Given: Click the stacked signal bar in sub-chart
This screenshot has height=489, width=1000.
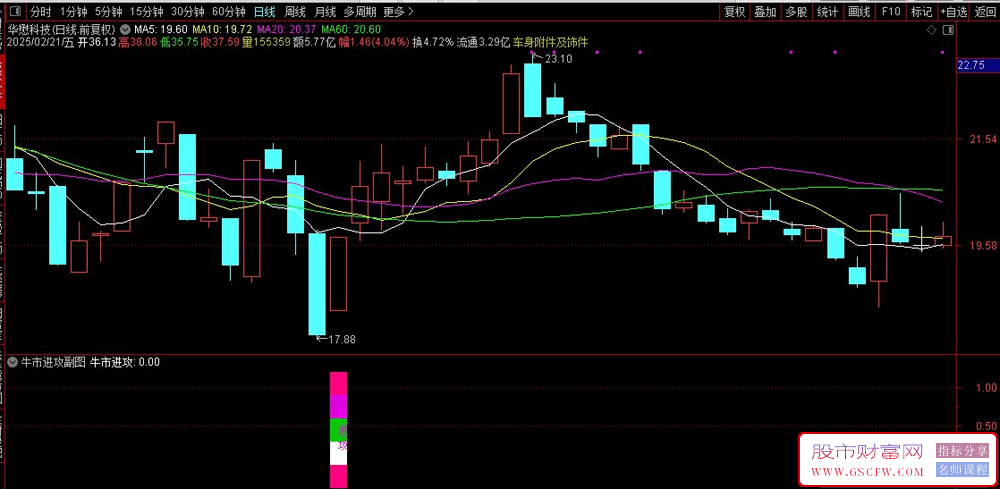Looking at the screenshot, I should pos(339,430).
